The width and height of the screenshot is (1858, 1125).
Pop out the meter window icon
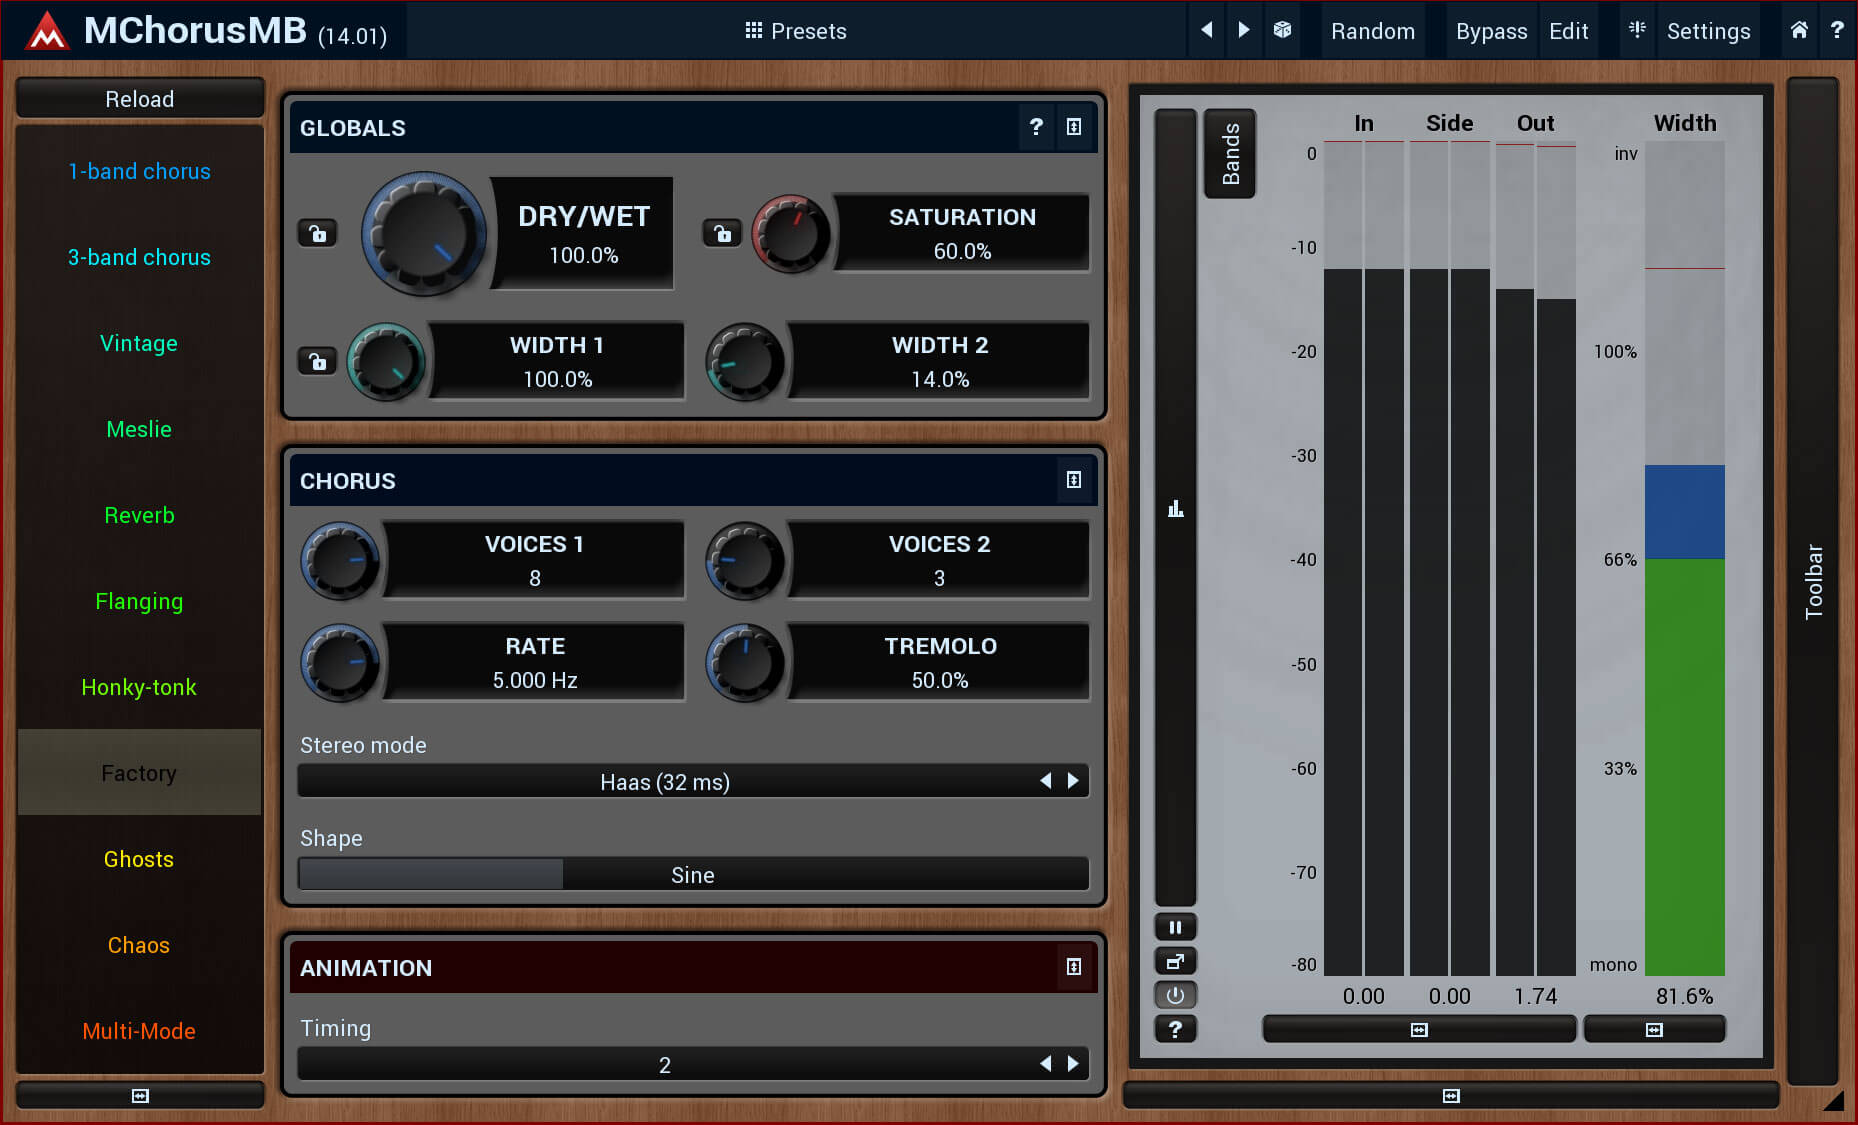1176,961
